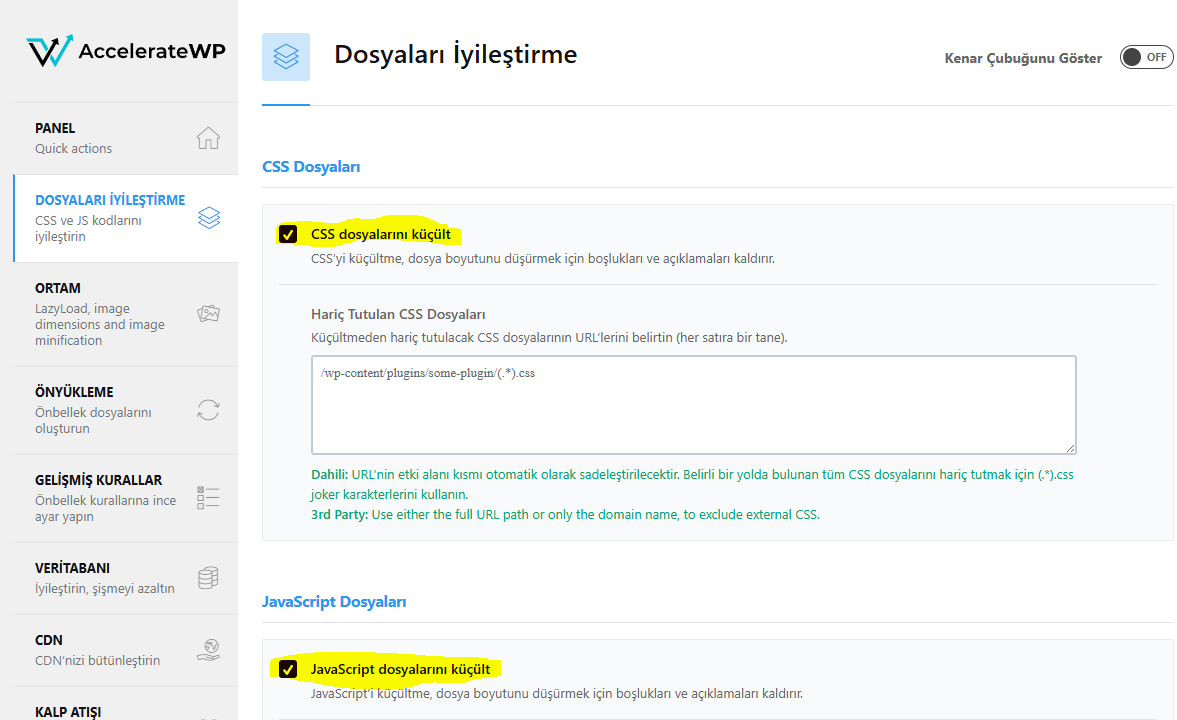
Task: Click the layers icon in sidebar
Action: [x=208, y=218]
